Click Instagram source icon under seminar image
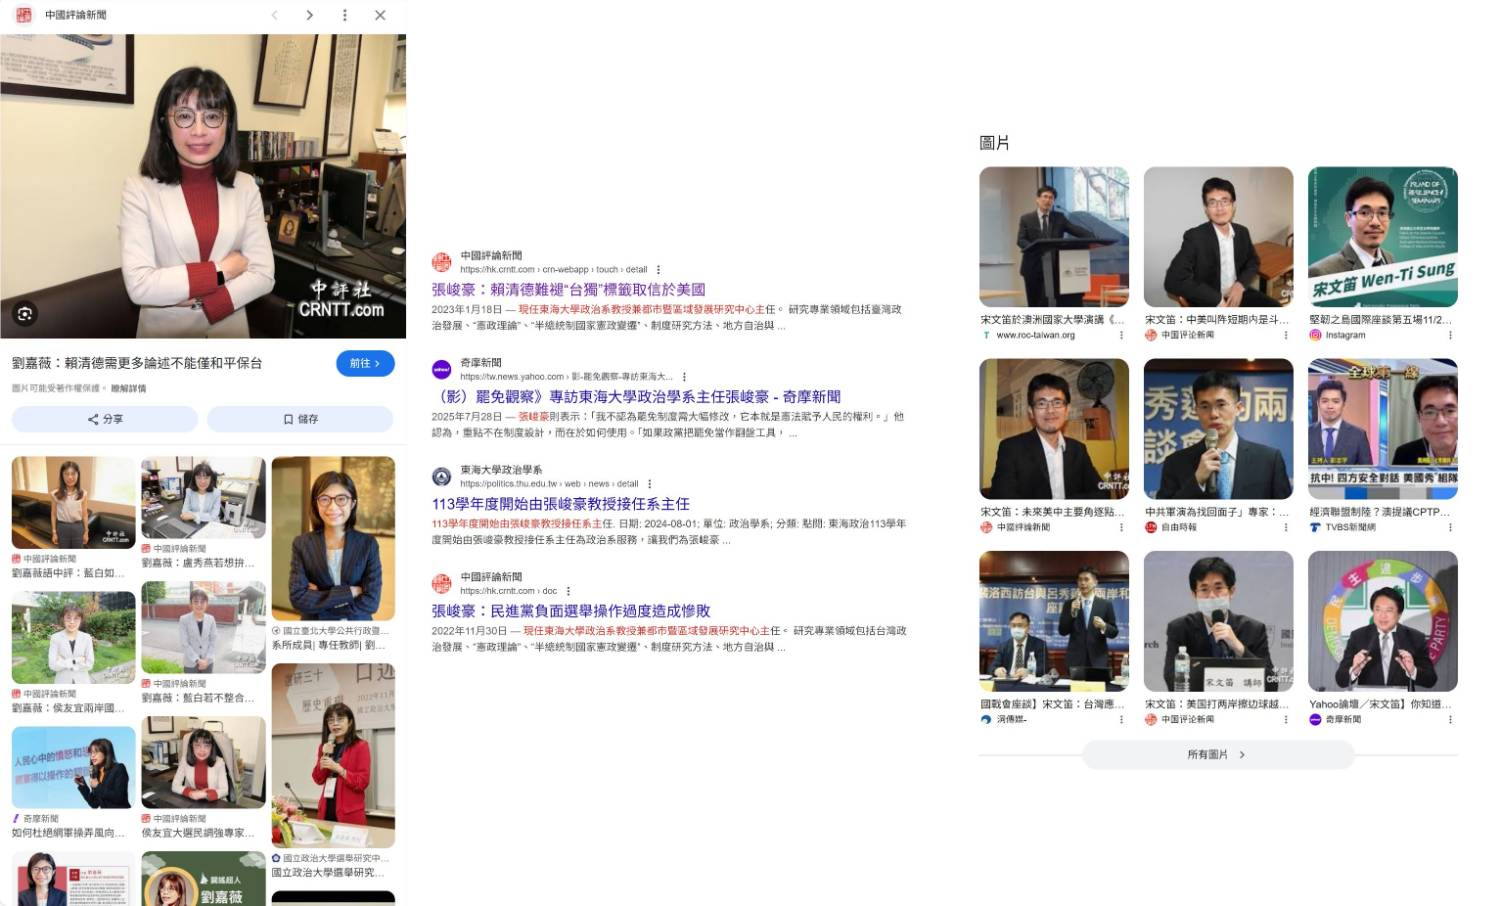1500x906 pixels. (1315, 335)
